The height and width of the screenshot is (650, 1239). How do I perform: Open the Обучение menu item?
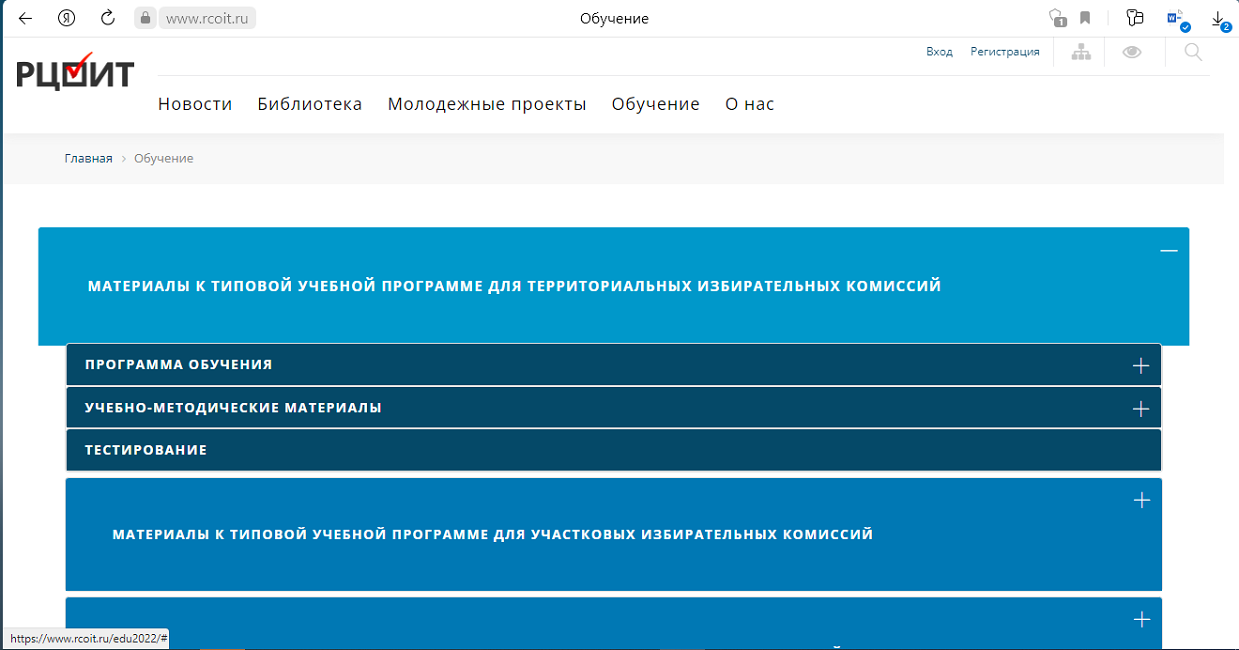pos(656,104)
